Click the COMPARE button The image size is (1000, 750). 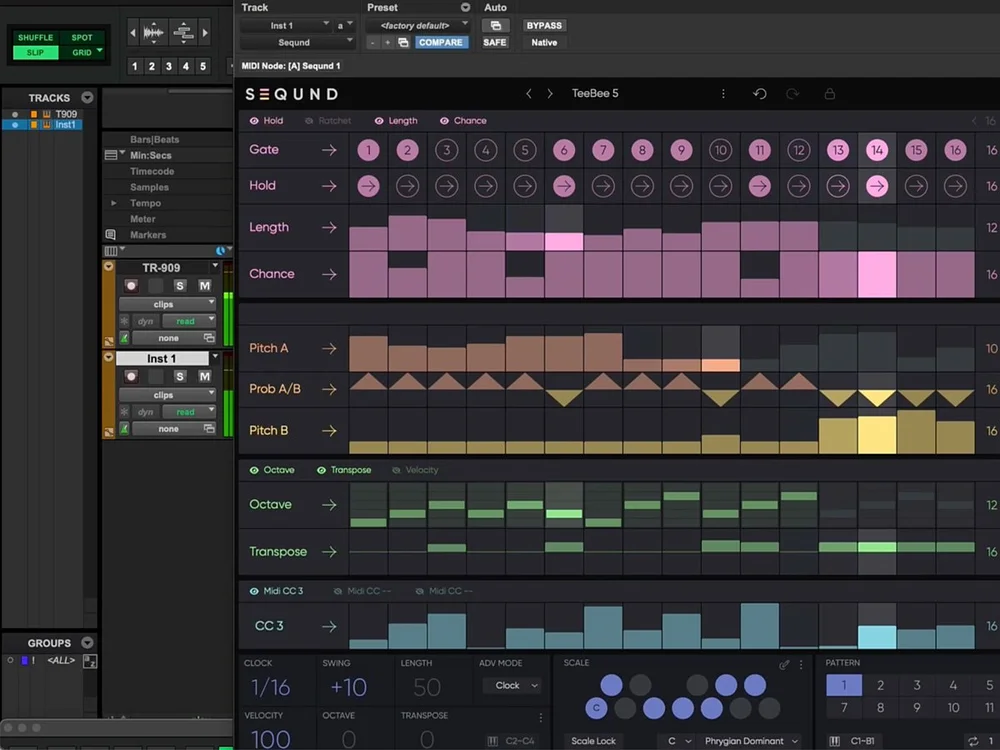(441, 42)
